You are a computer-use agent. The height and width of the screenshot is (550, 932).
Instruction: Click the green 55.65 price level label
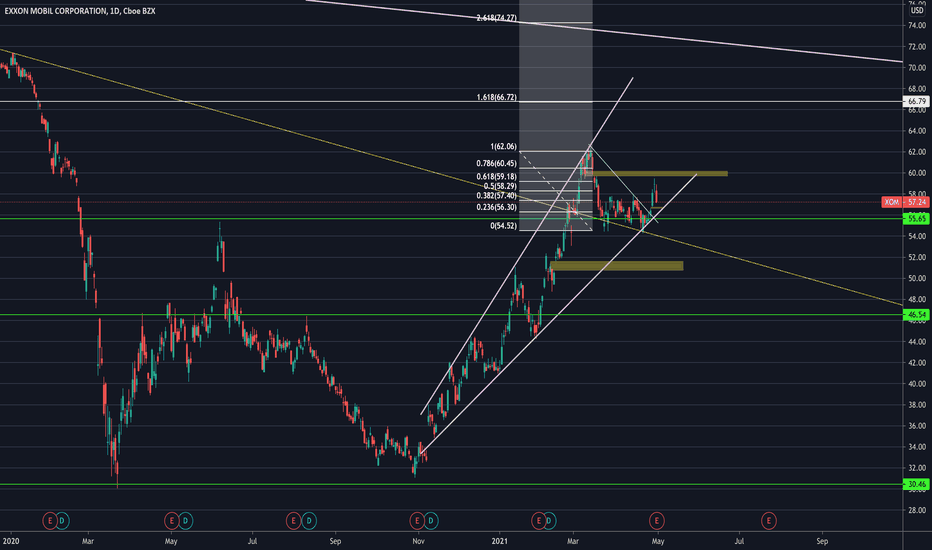pyautogui.click(x=916, y=219)
